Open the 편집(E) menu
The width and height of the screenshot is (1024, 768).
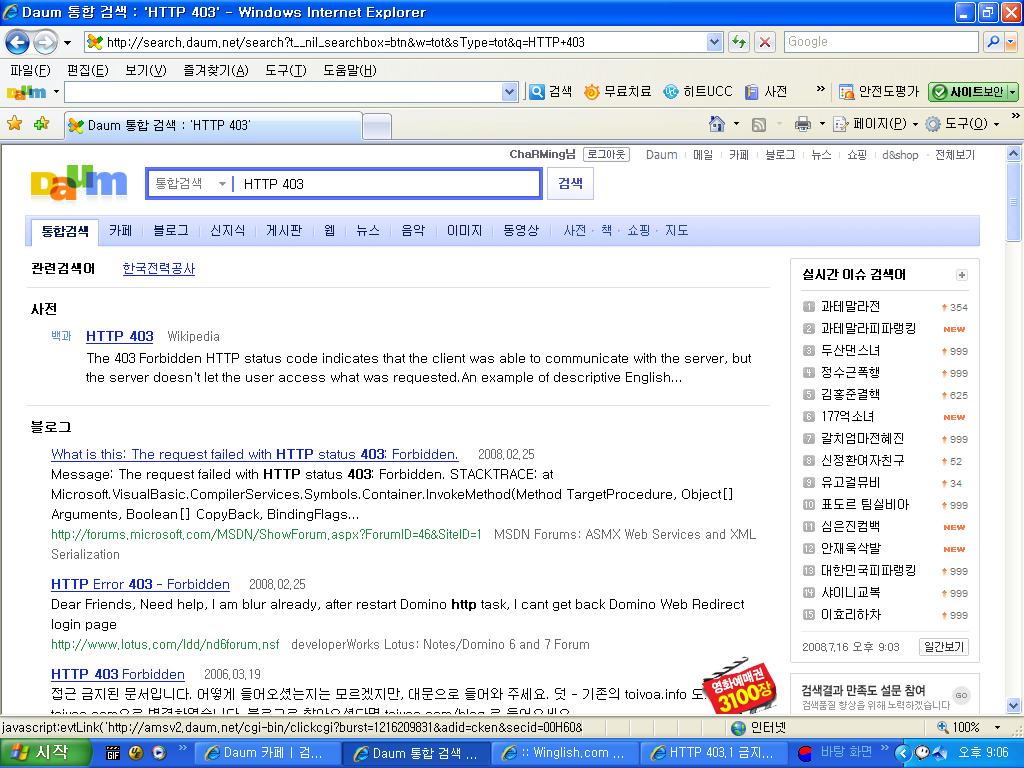click(x=88, y=70)
